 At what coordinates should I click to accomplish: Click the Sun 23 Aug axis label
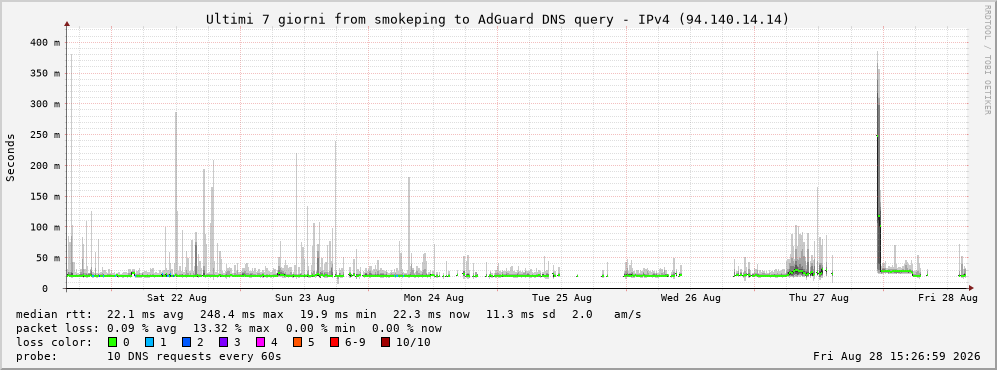point(305,298)
